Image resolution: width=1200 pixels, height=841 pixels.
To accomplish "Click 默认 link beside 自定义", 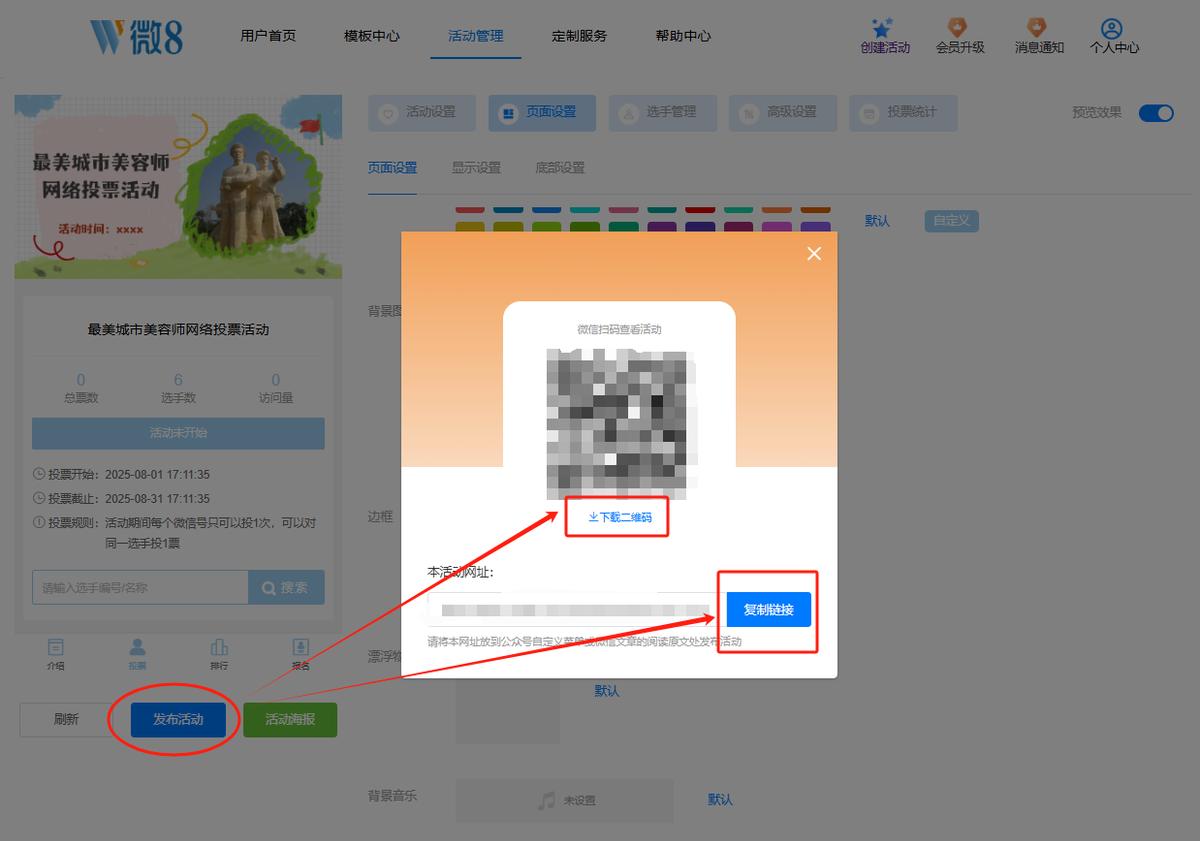I will tap(877, 221).
